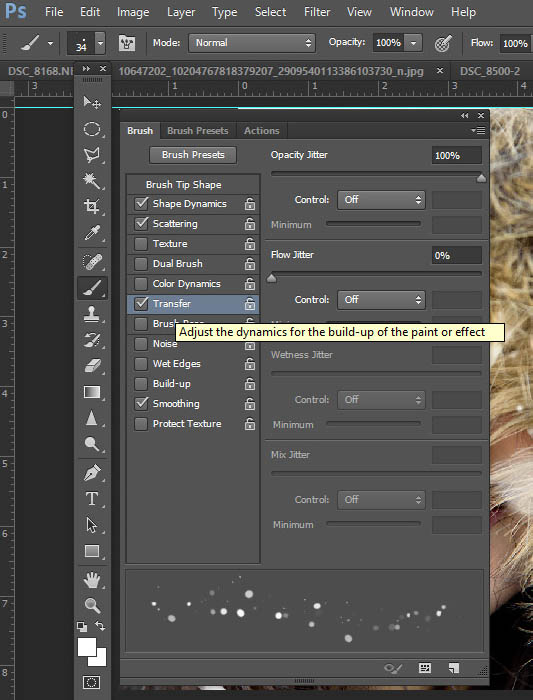The image size is (533, 700).
Task: Uncheck the Scattering option
Action: pos(141,223)
